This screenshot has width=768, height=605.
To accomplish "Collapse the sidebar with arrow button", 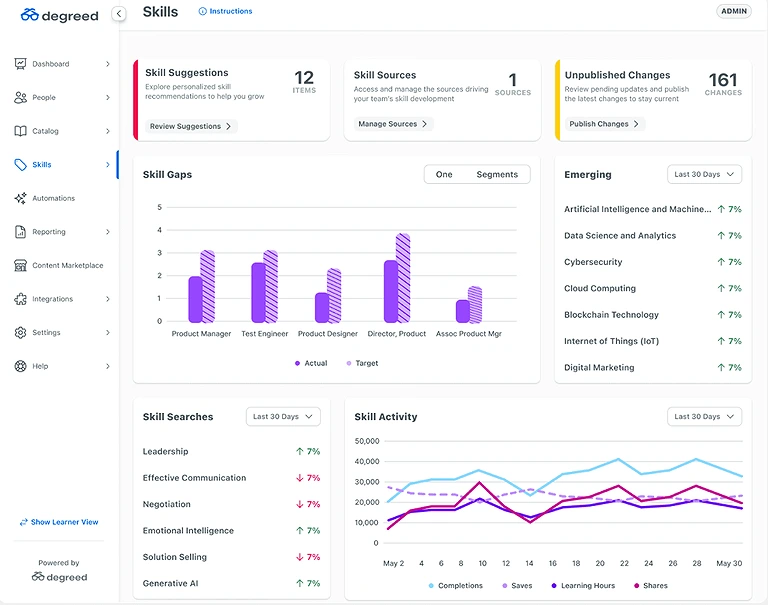I will (x=119, y=14).
